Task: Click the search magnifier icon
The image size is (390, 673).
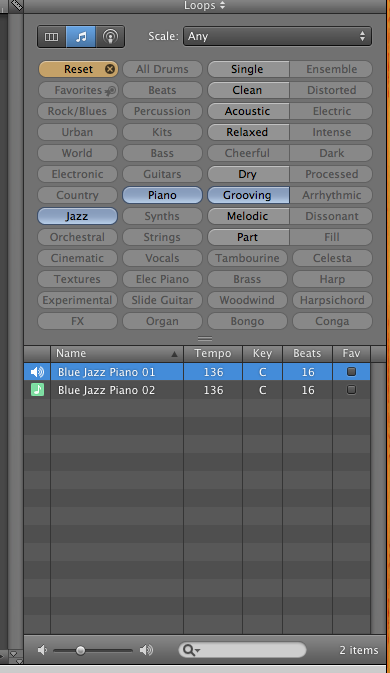Action: pyautogui.click(x=190, y=651)
